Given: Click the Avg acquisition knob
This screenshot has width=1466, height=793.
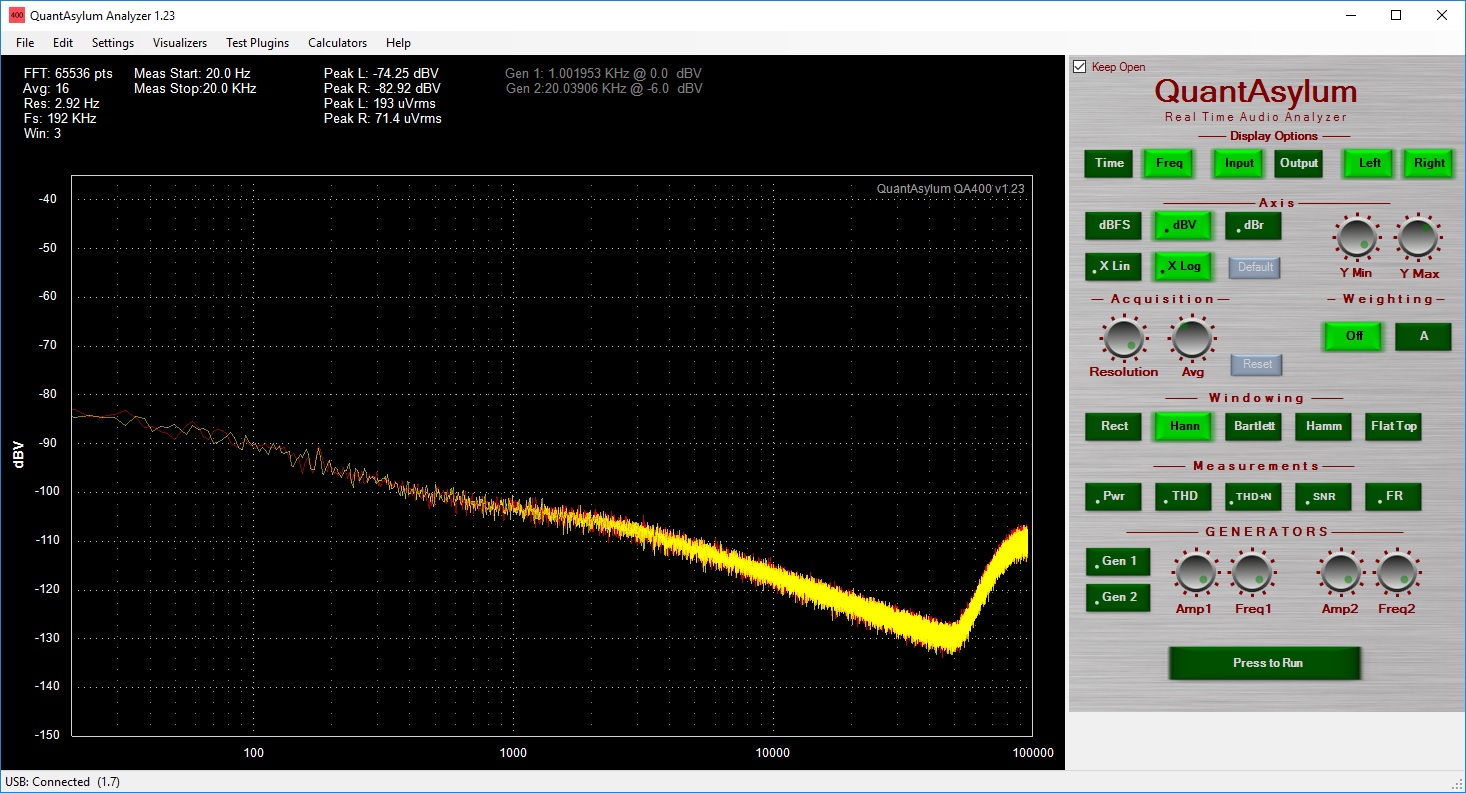Looking at the screenshot, I should [x=1191, y=339].
